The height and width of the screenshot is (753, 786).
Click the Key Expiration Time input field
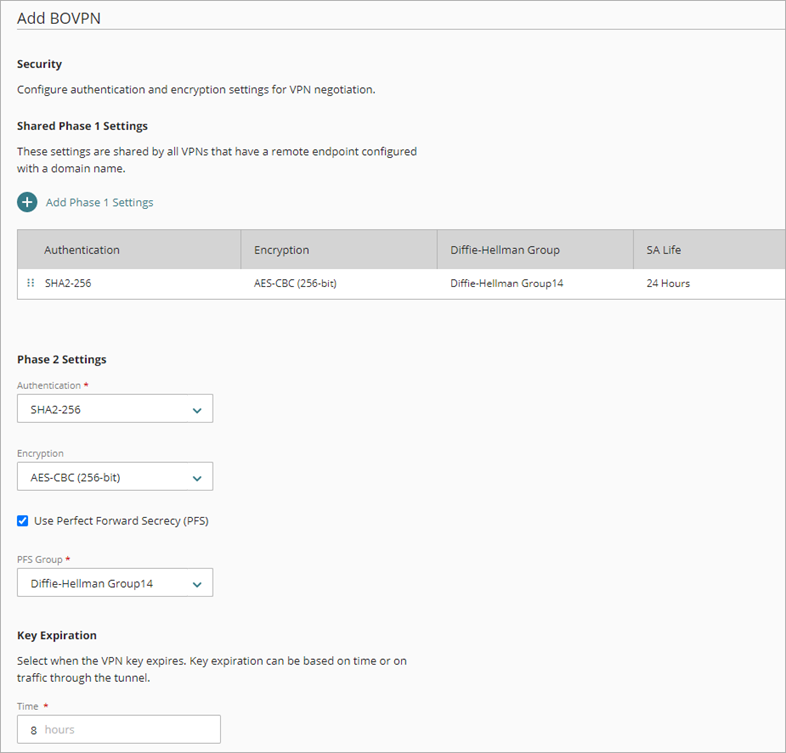click(119, 729)
